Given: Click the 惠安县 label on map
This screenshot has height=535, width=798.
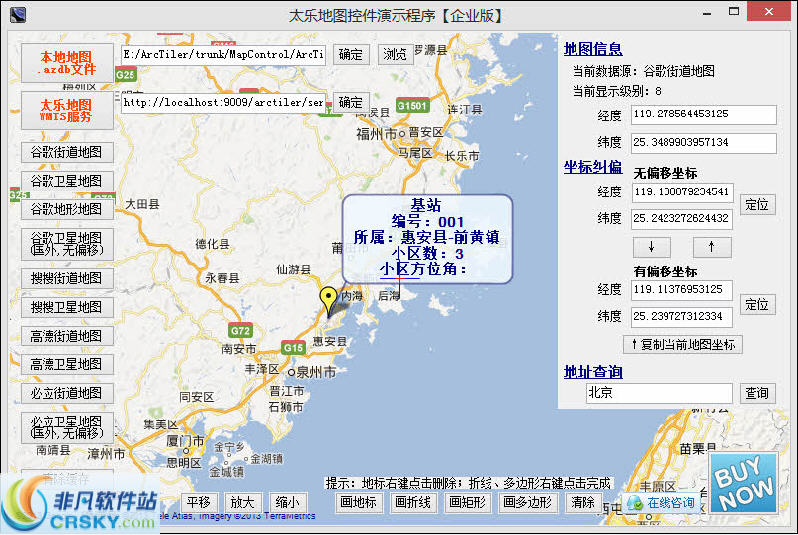Looking at the screenshot, I should pyautogui.click(x=329, y=342).
